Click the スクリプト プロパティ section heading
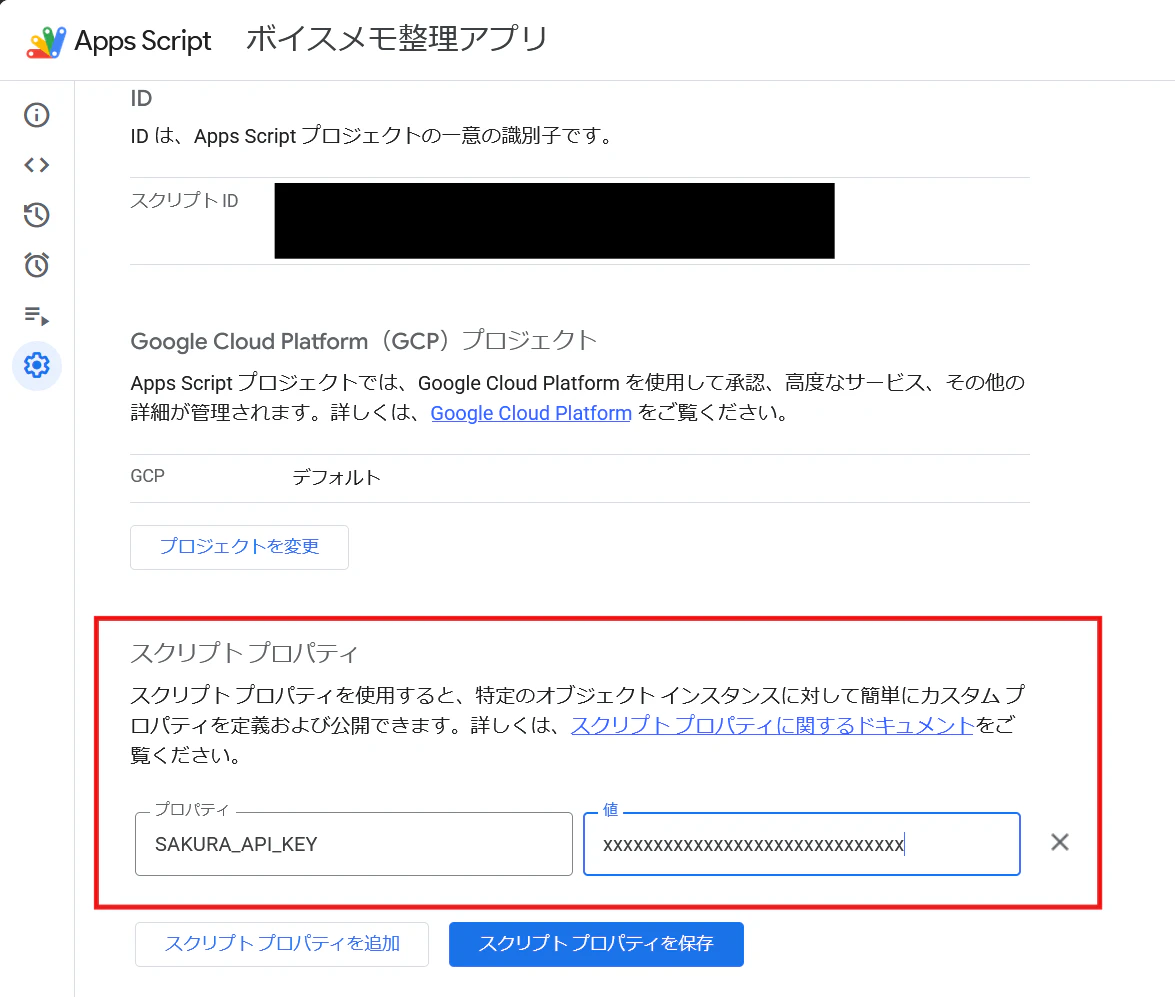Viewport: 1175px width, 997px height. [x=244, y=653]
